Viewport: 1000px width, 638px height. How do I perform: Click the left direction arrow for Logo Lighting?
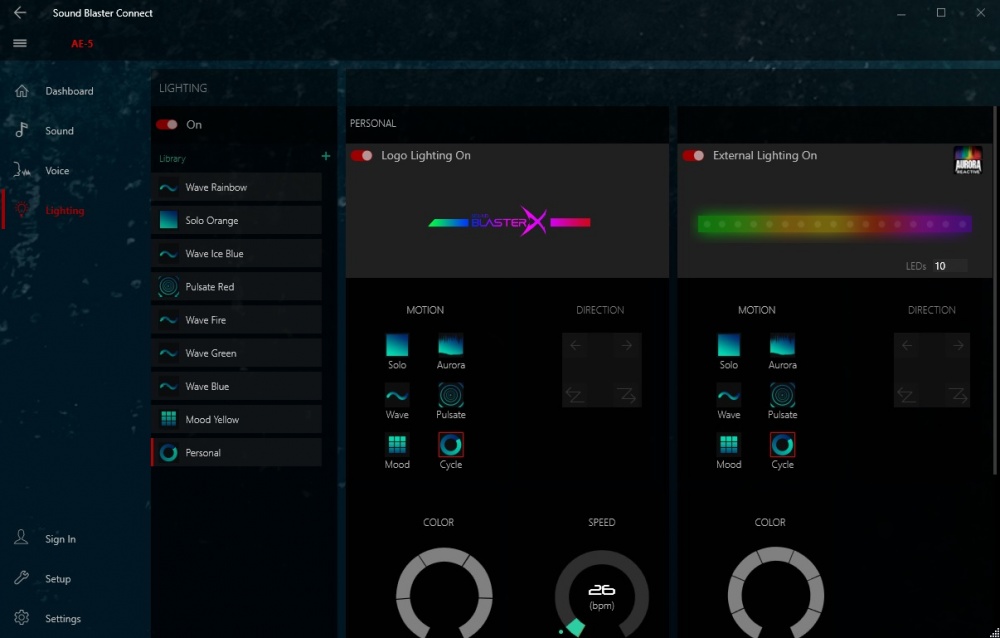point(575,346)
